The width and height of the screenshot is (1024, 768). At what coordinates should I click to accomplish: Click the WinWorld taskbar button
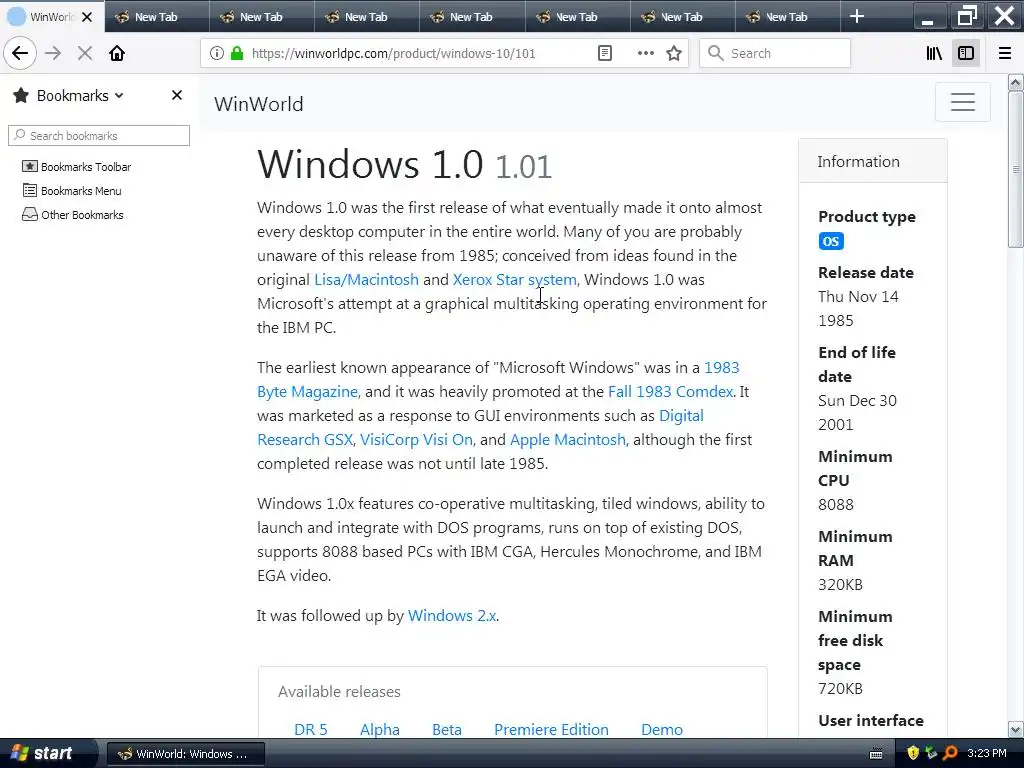185,754
